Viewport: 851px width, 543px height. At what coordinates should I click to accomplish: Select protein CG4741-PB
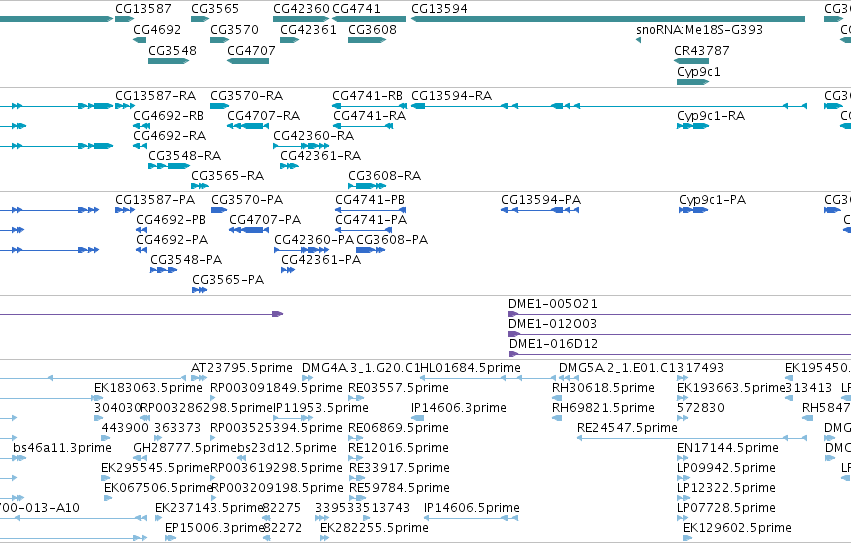click(x=371, y=210)
